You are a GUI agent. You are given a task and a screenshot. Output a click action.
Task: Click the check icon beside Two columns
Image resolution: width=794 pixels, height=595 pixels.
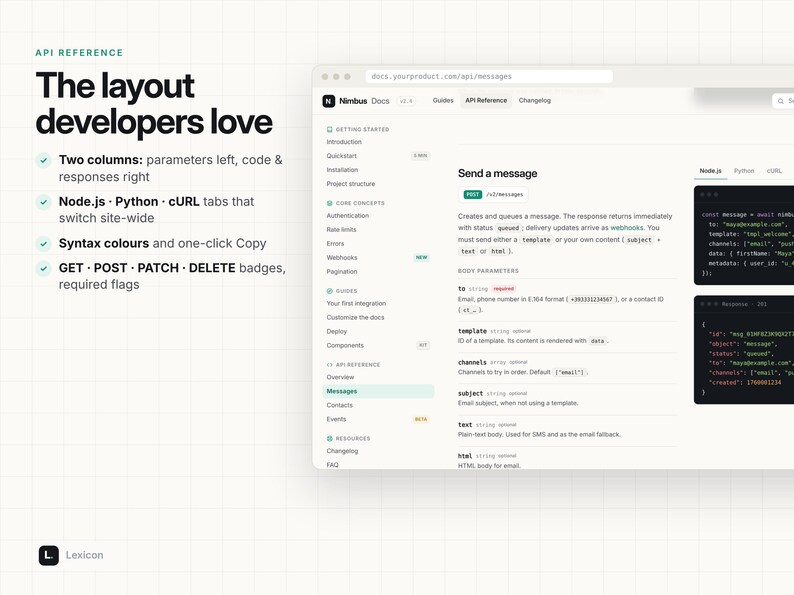pos(44,160)
